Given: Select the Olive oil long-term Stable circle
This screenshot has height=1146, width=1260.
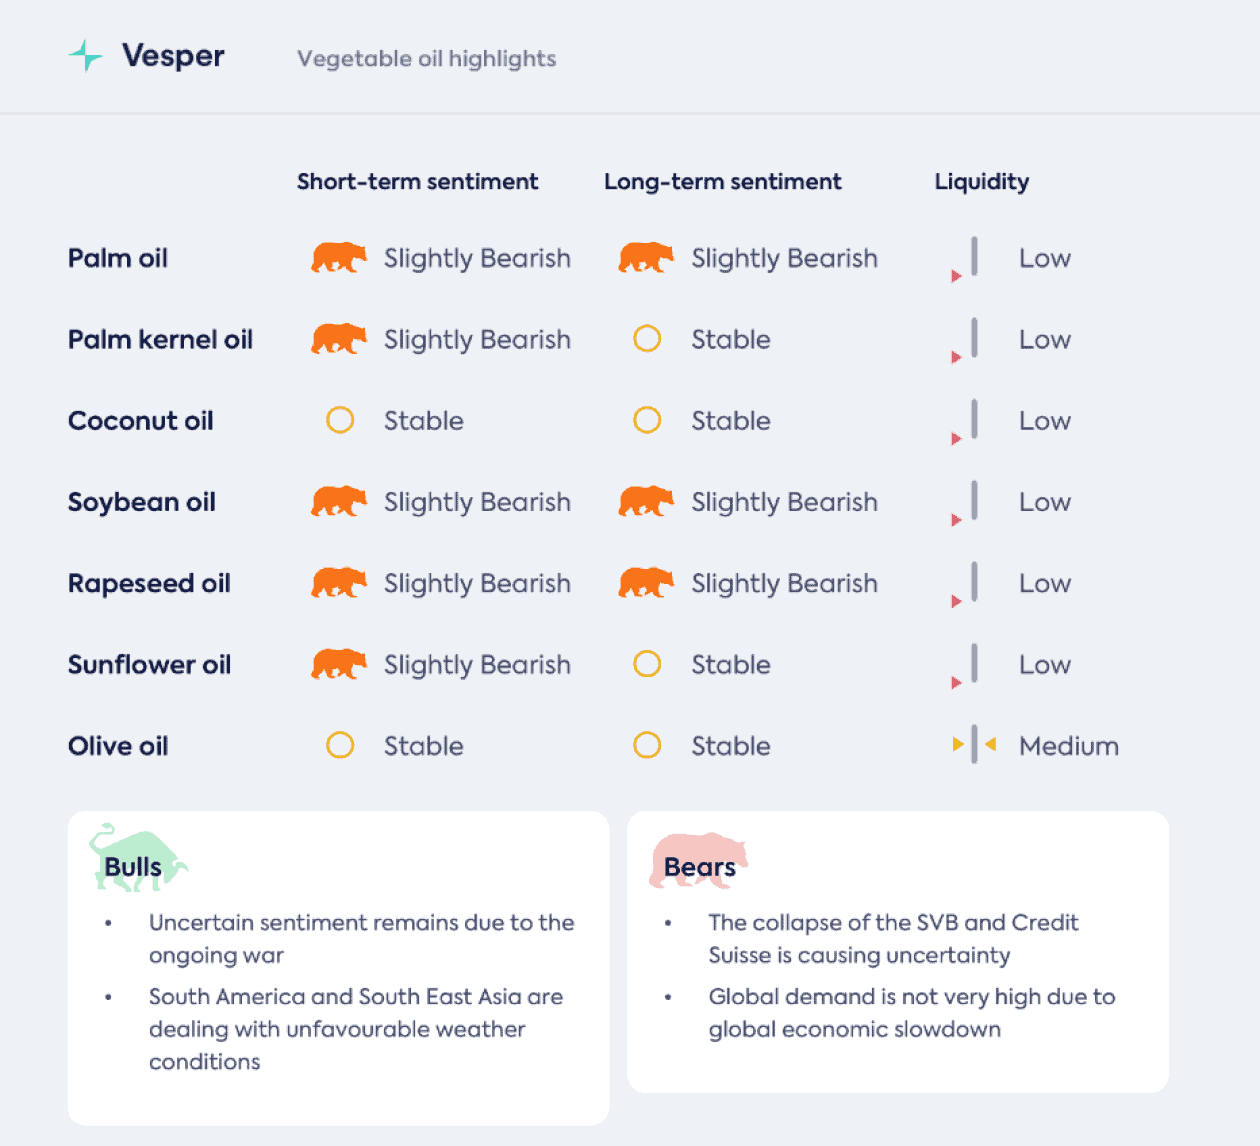Looking at the screenshot, I should point(647,745).
